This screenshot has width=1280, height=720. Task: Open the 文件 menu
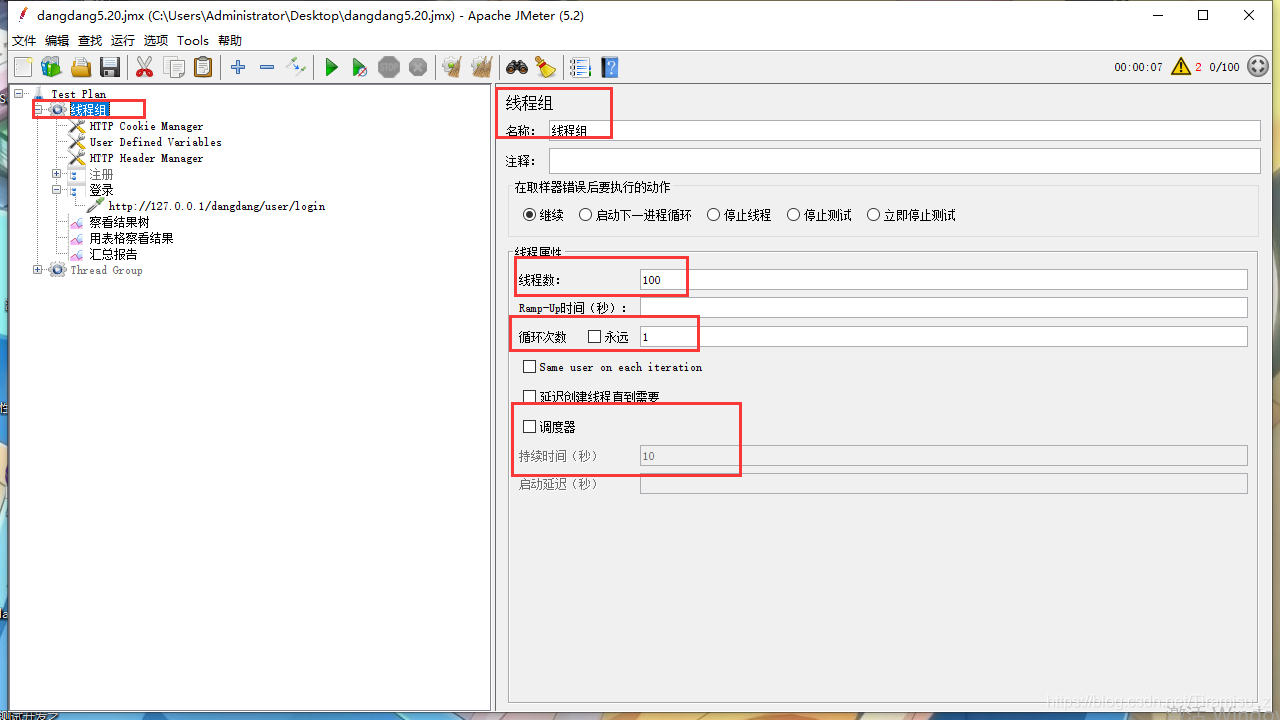click(x=24, y=41)
